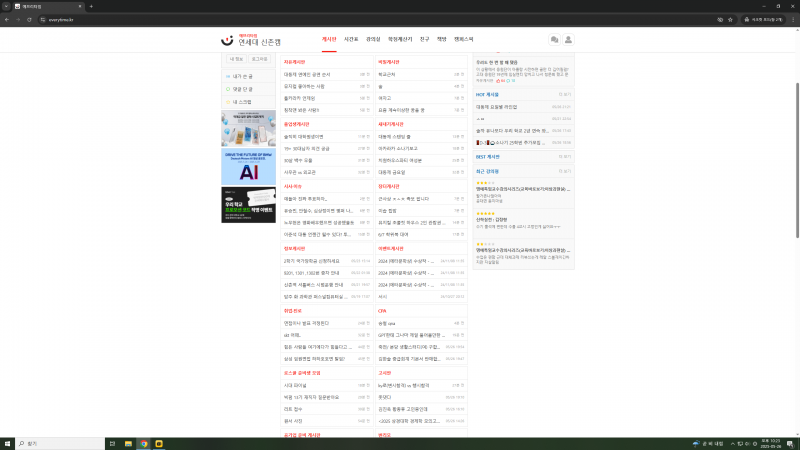800x450 pixels.
Task: Click the Chrome icon on the taskbar
Action: pyautogui.click(x=144, y=444)
